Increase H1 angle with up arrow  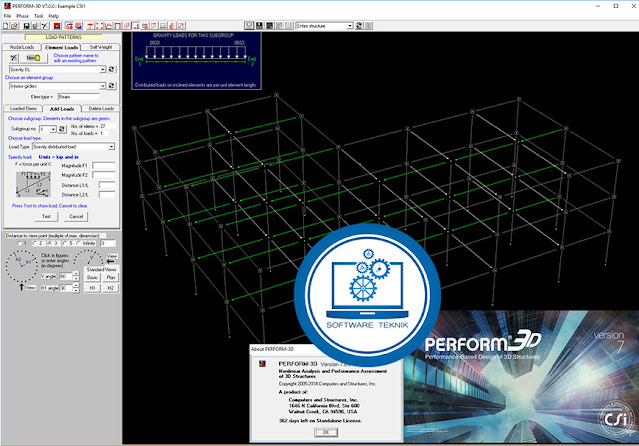(76, 285)
